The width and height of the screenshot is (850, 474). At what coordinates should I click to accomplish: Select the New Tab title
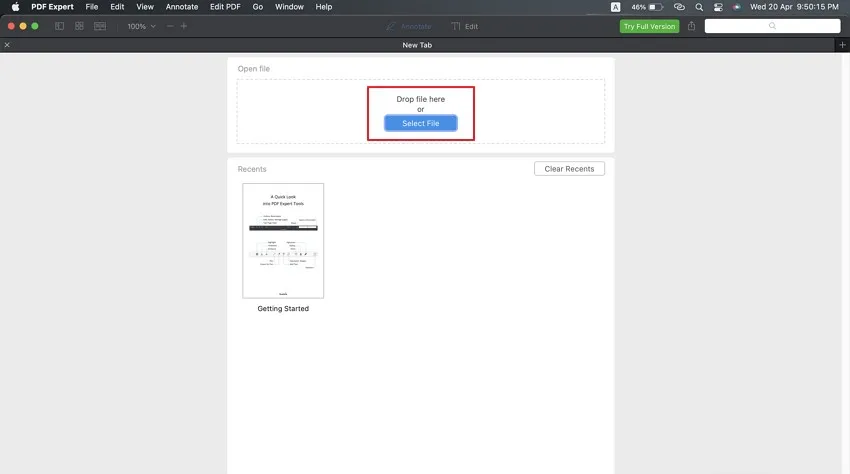(x=417, y=45)
